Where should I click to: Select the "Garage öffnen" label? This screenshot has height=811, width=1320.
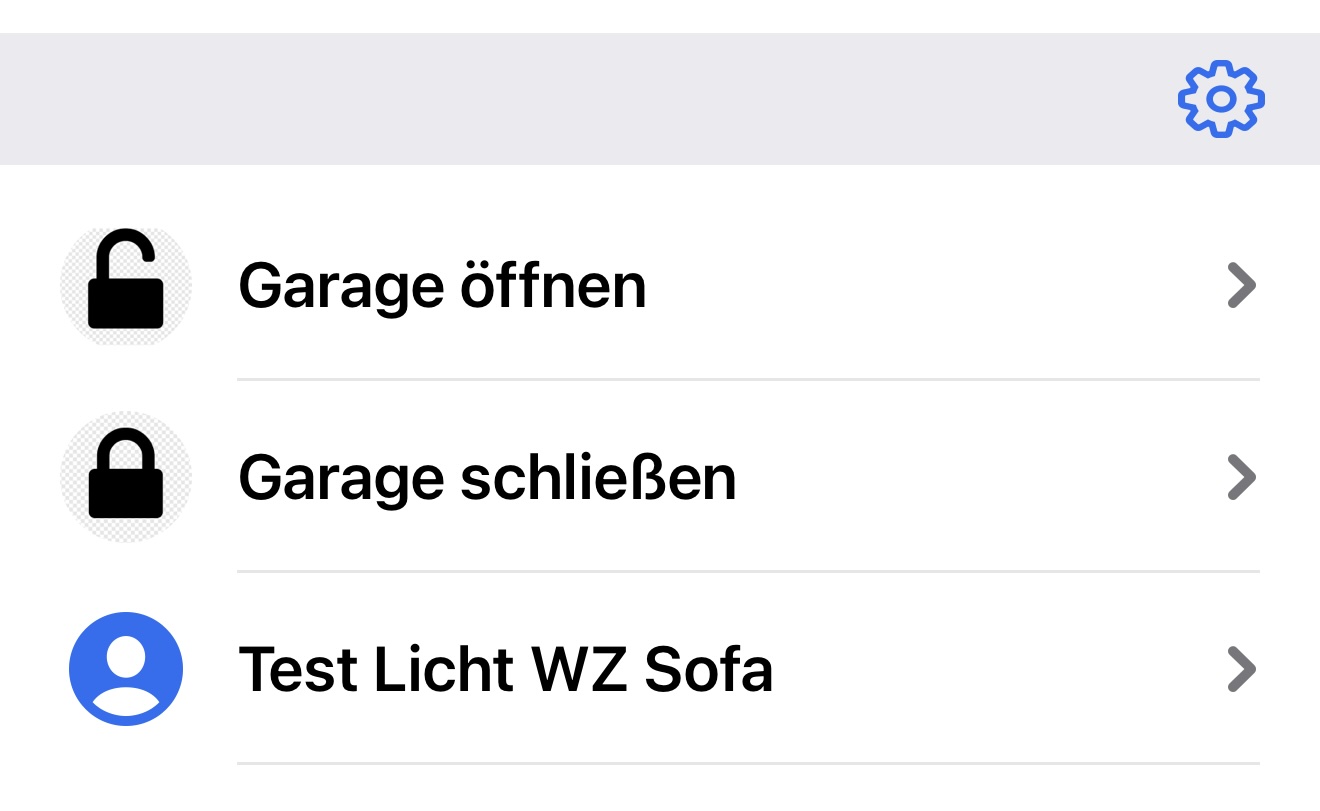click(442, 286)
